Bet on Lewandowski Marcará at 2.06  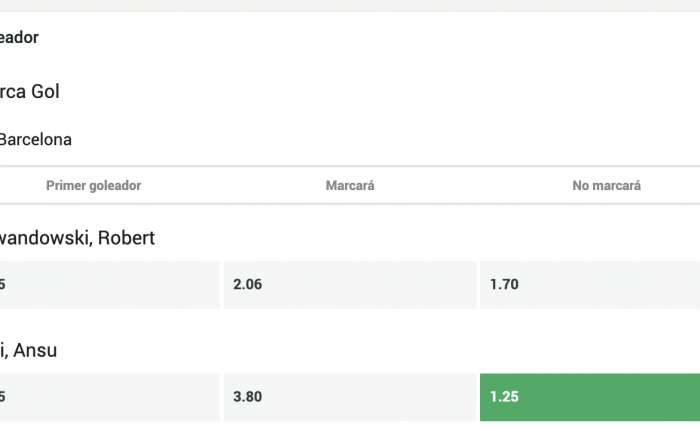[x=350, y=285]
